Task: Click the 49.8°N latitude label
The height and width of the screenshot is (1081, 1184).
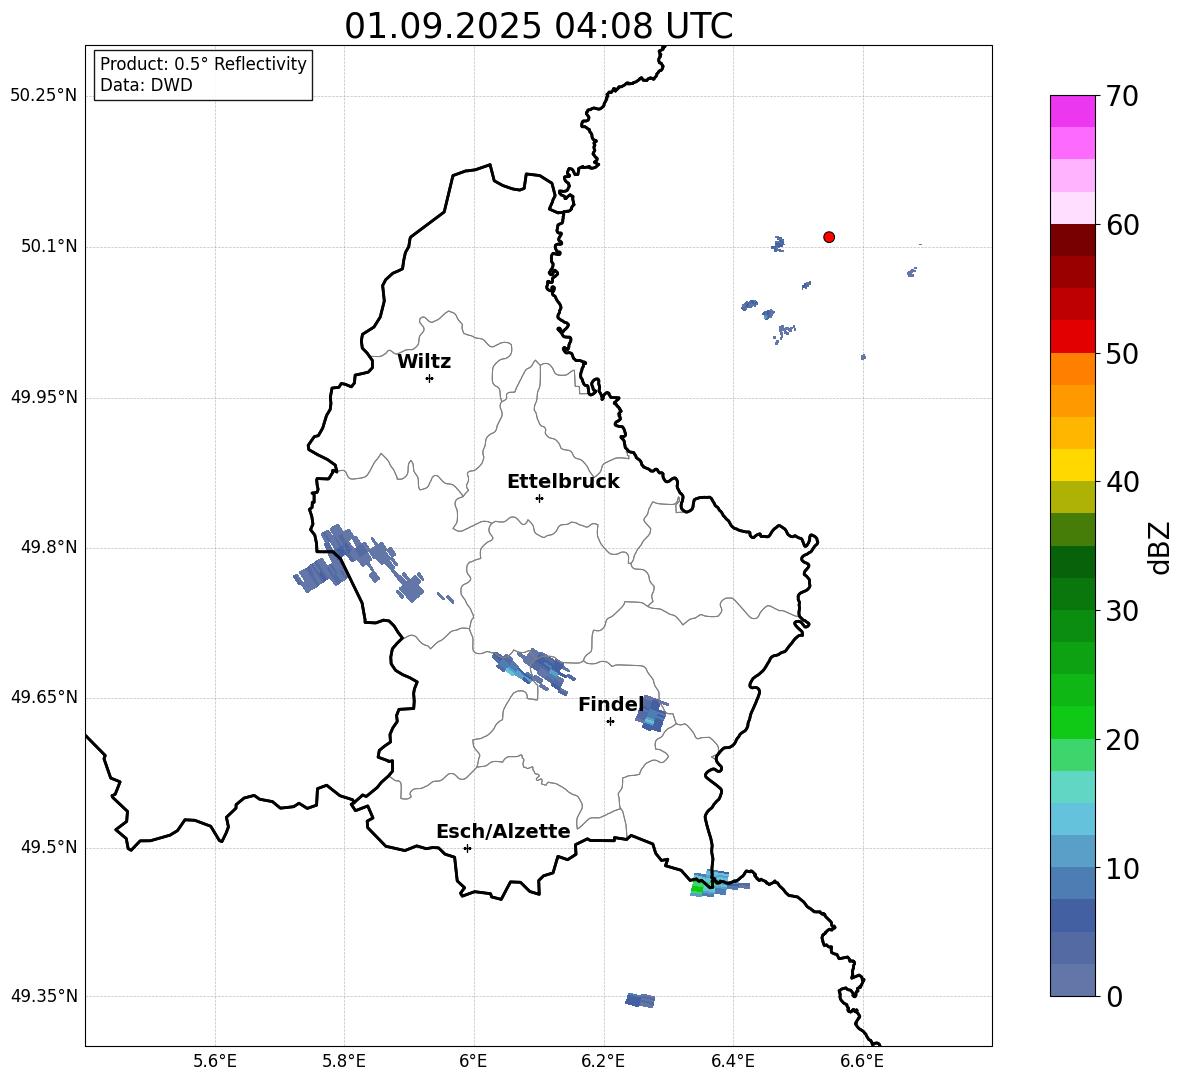Action: pos(49,547)
